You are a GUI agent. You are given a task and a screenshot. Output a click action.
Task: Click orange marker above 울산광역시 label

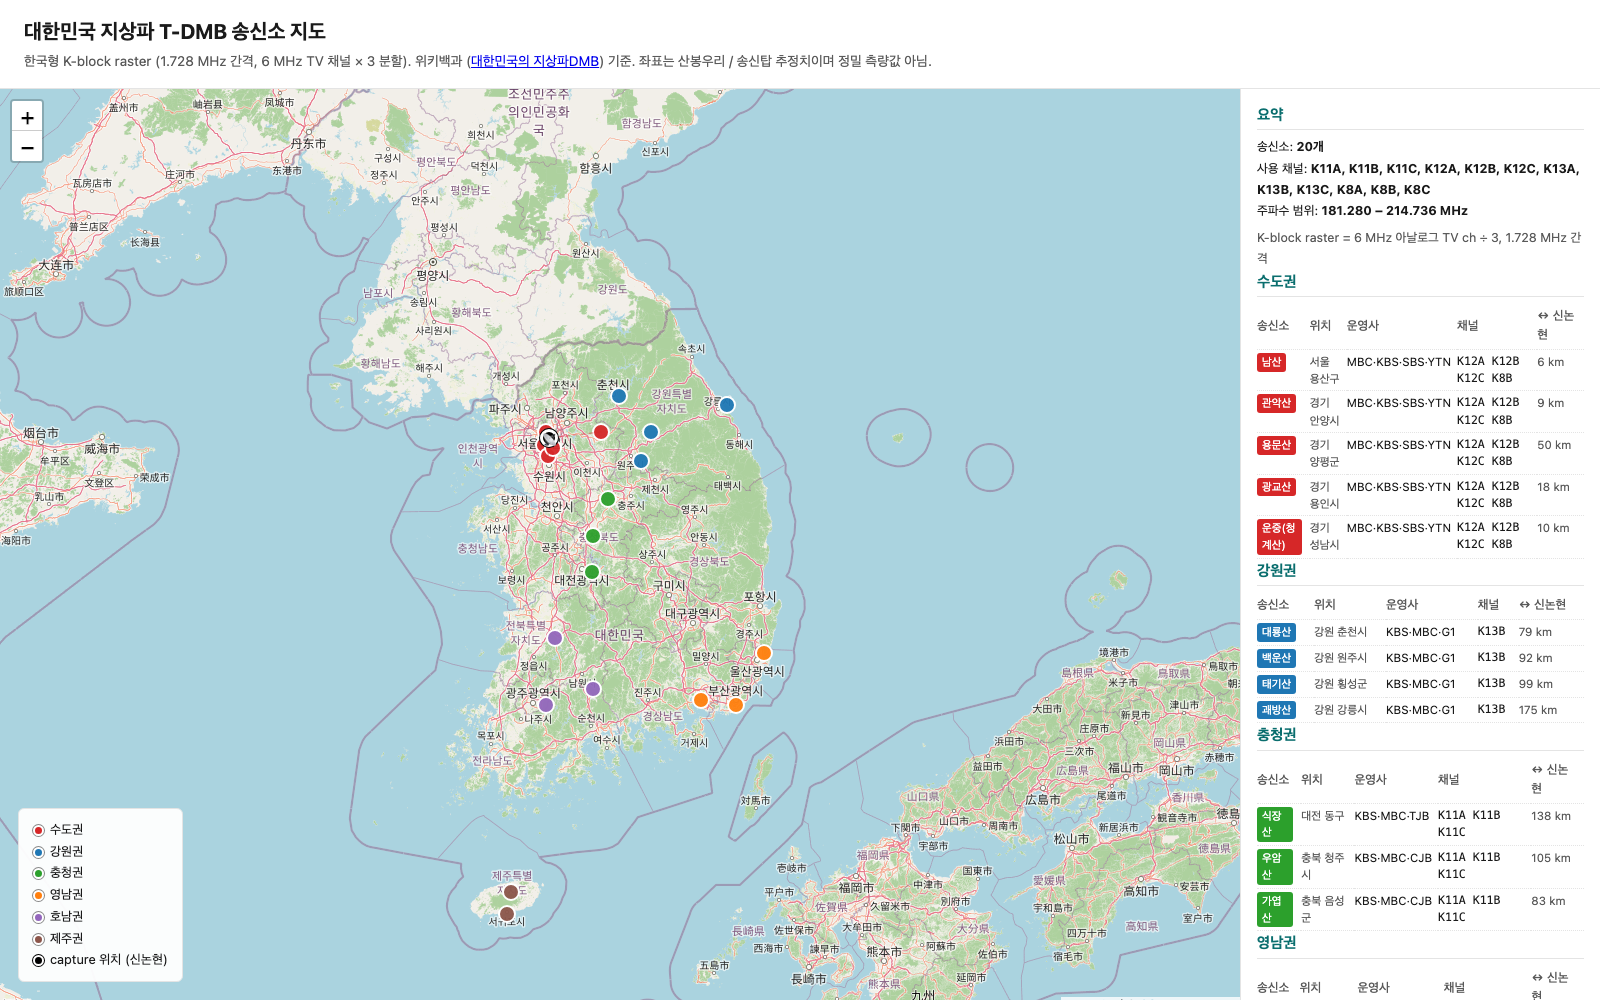pyautogui.click(x=764, y=653)
